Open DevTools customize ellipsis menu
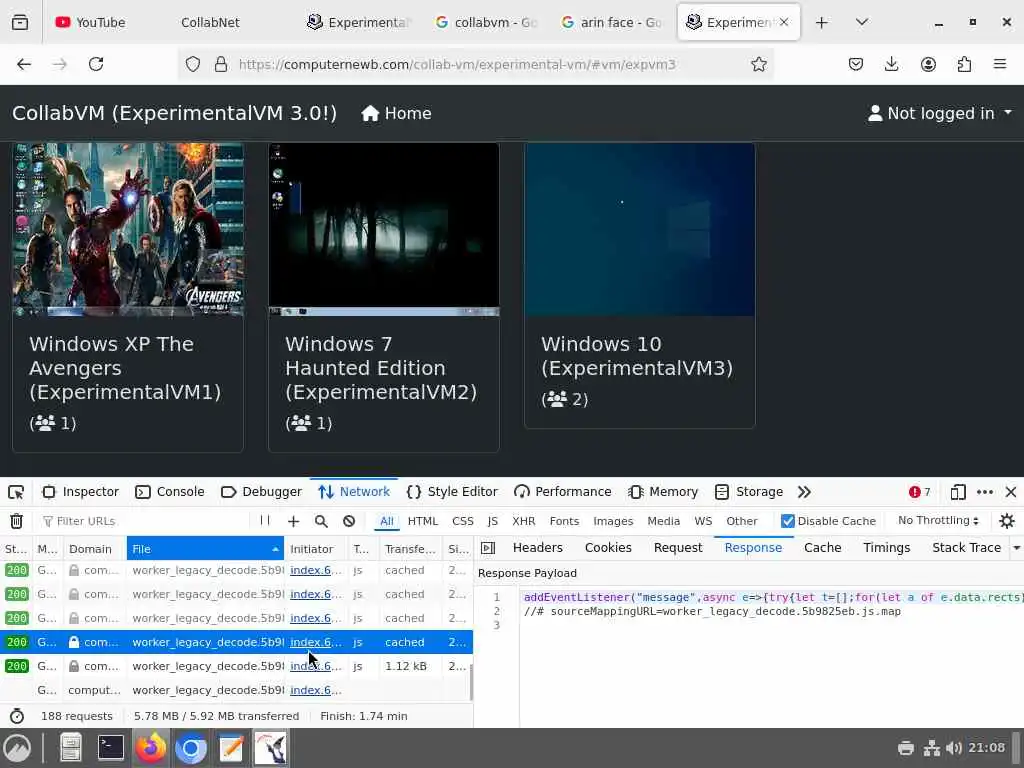The height and width of the screenshot is (768, 1024). [x=985, y=492]
